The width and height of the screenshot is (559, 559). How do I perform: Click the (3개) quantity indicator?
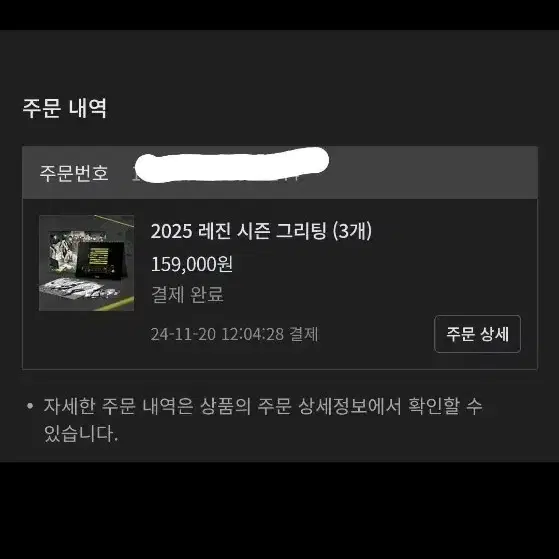pos(352,231)
